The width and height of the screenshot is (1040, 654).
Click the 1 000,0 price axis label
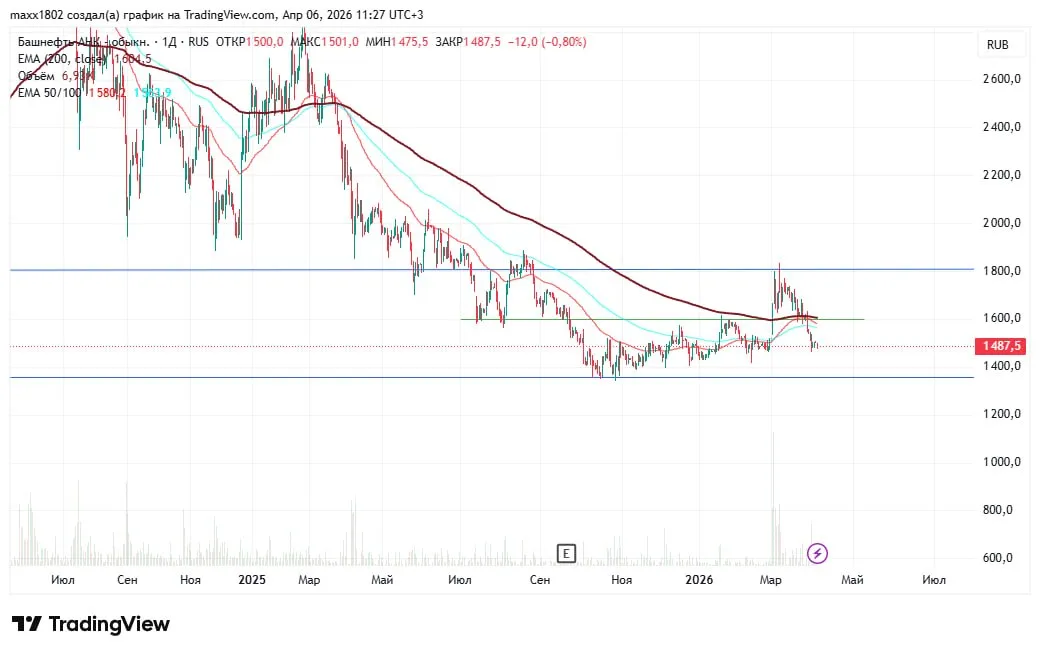[x=1000, y=462]
